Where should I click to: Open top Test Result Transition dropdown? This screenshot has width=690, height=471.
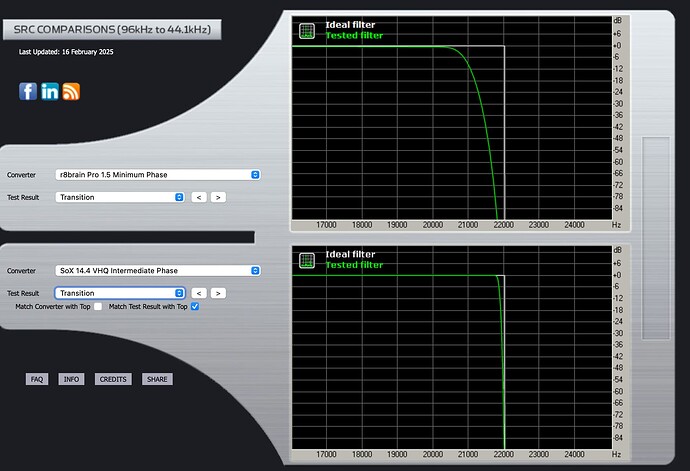click(120, 197)
